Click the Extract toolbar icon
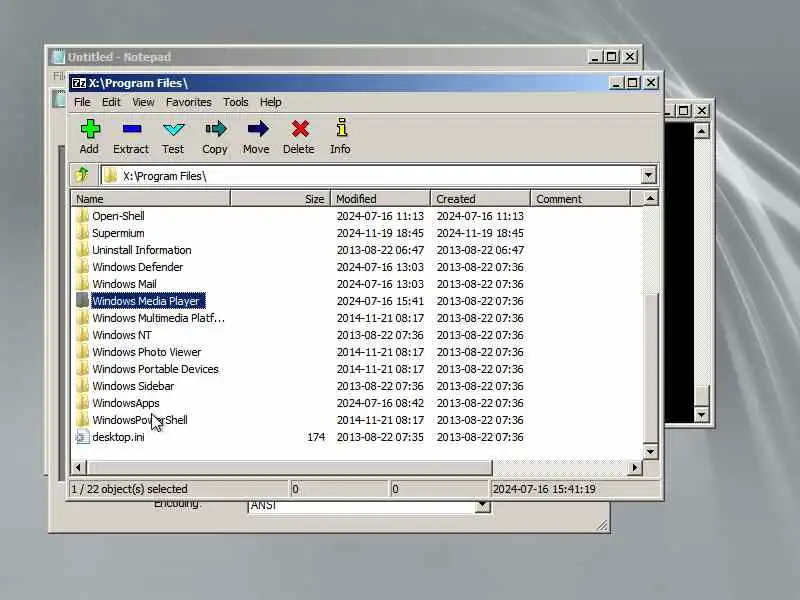Image resolution: width=800 pixels, height=600 pixels. tap(132, 129)
